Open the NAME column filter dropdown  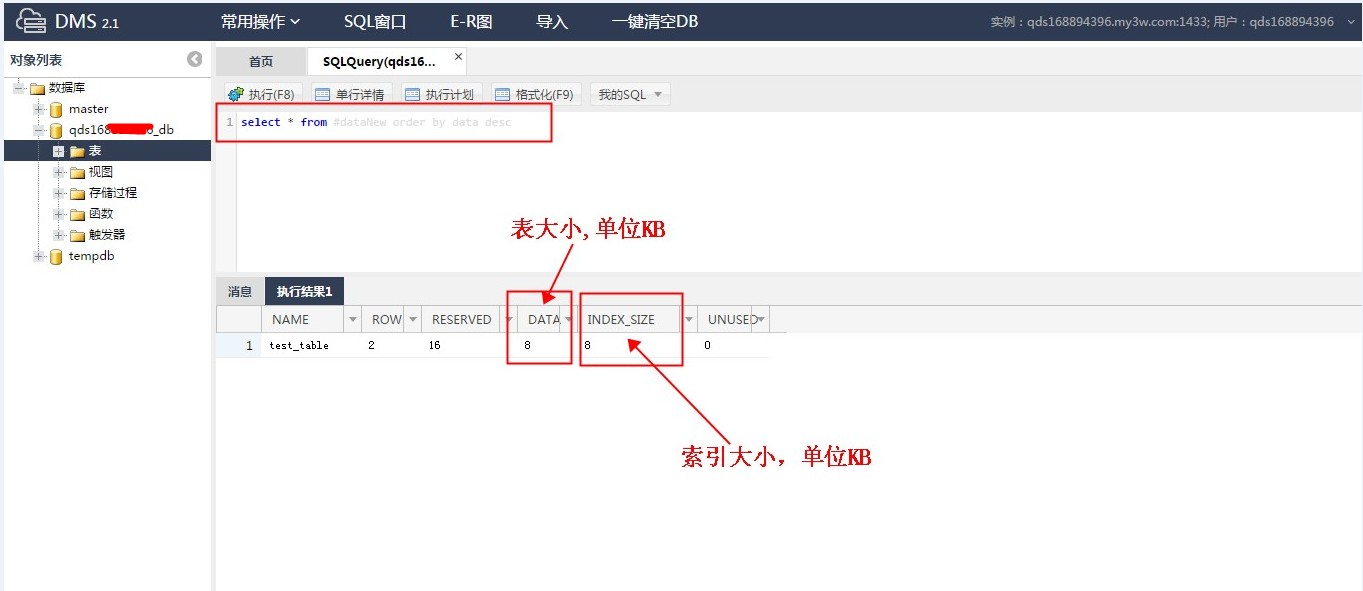pos(351,320)
